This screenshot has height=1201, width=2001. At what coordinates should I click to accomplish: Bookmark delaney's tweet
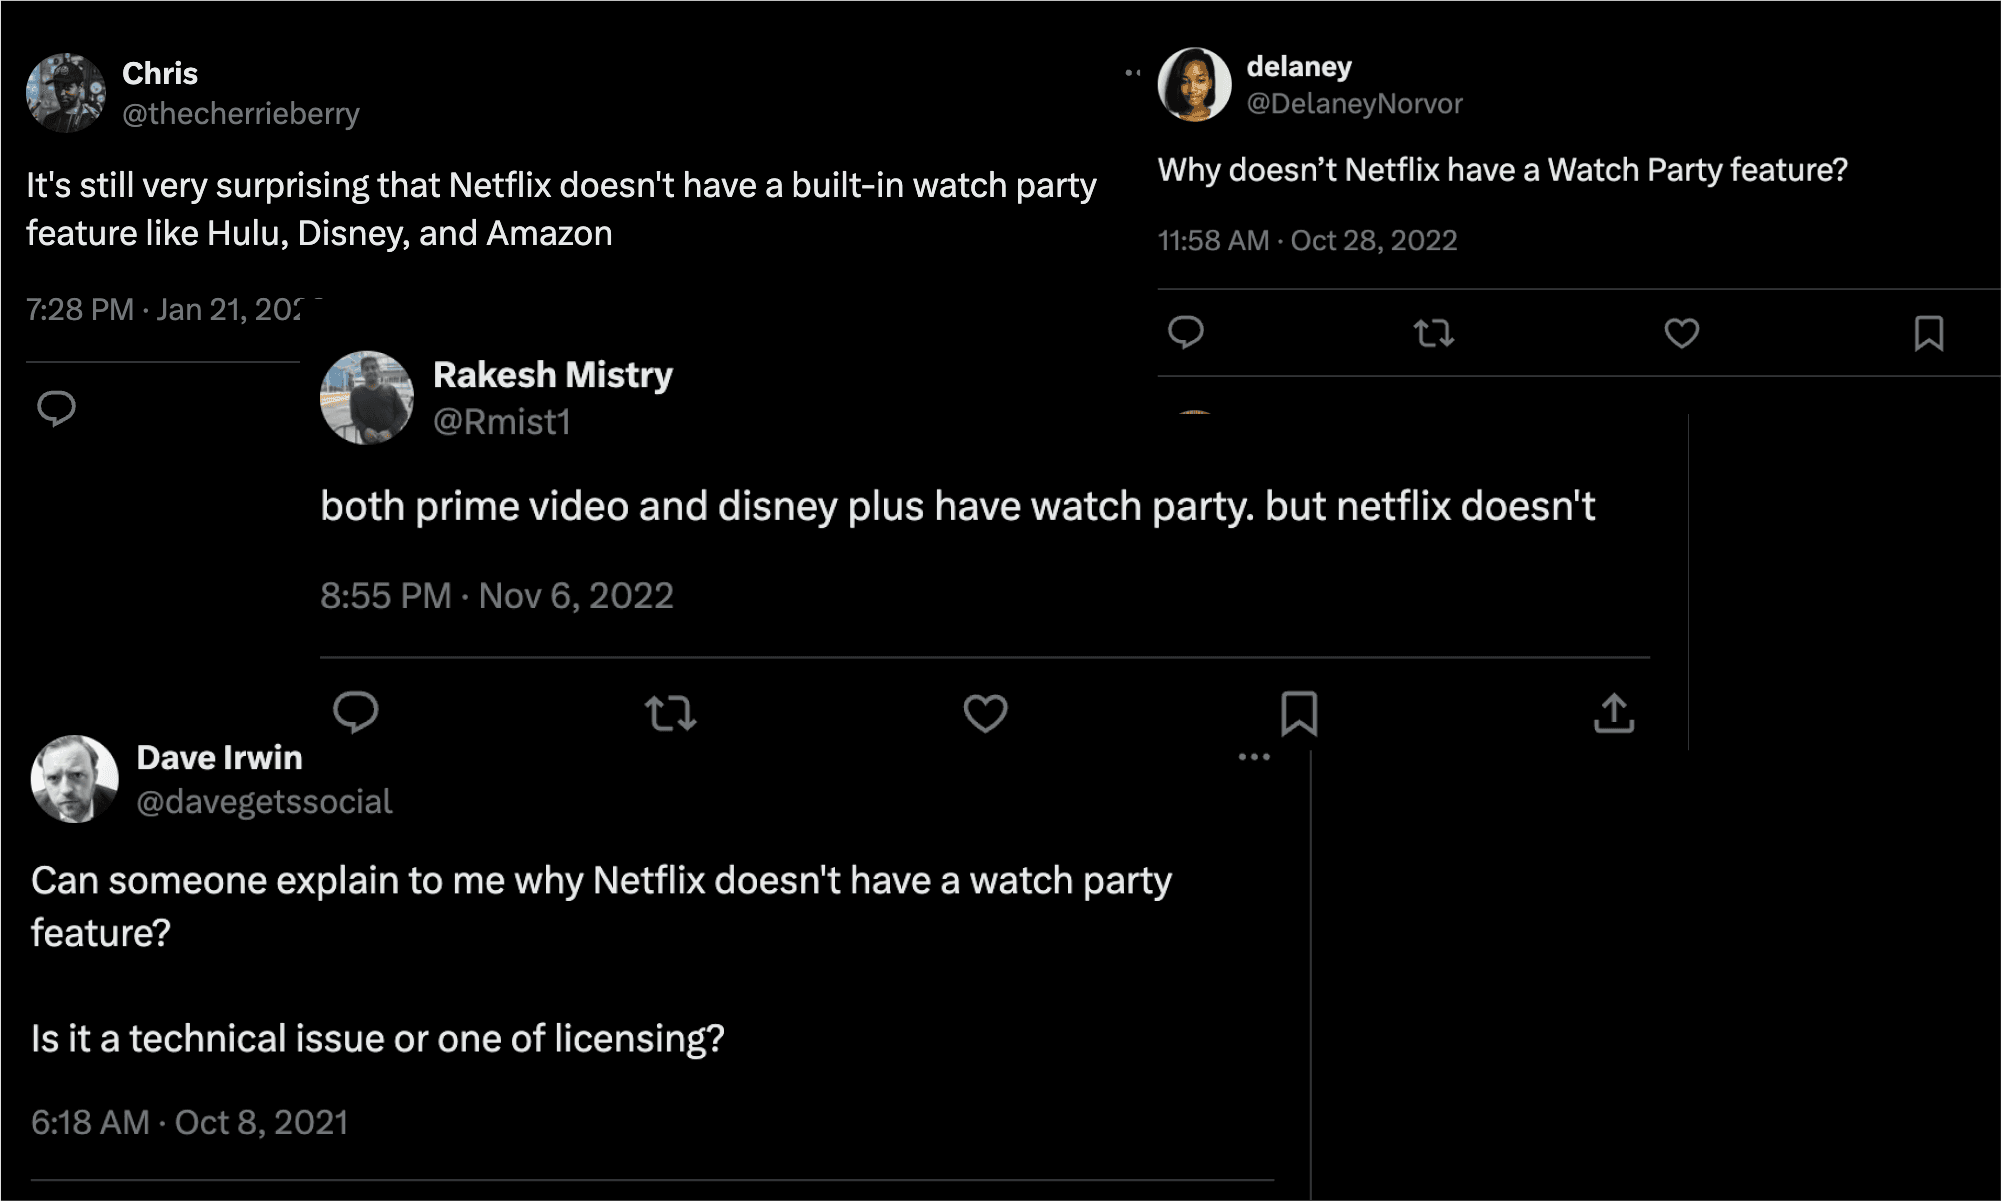[x=1928, y=333]
